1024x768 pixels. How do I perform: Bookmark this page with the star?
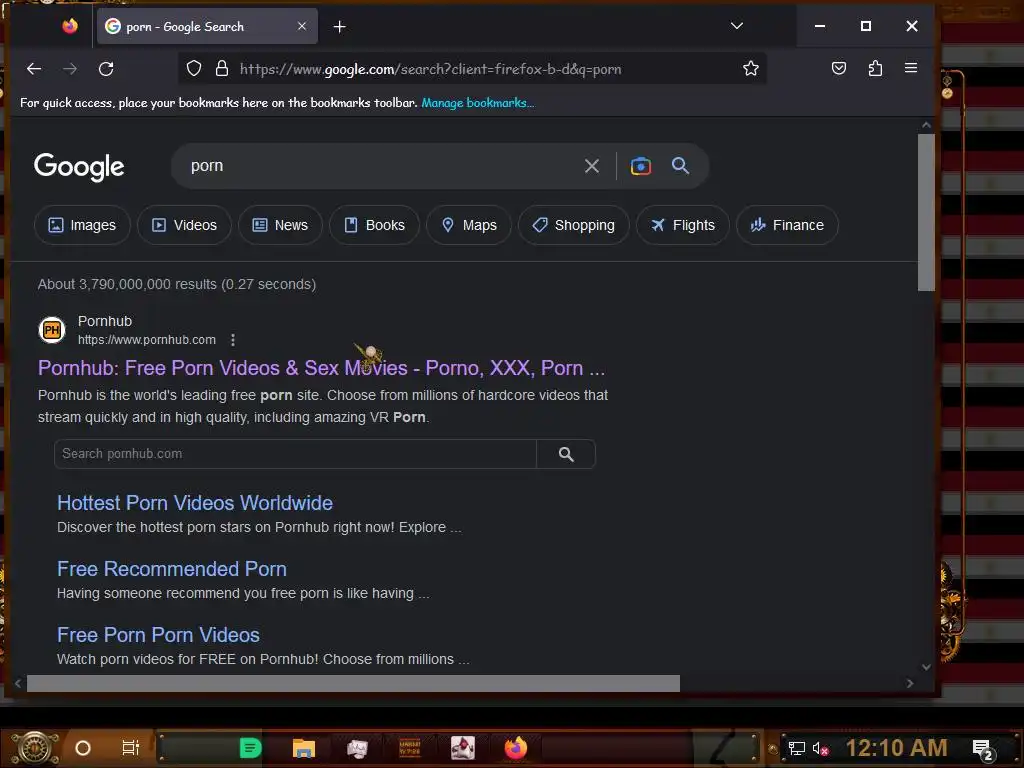pyautogui.click(x=750, y=69)
